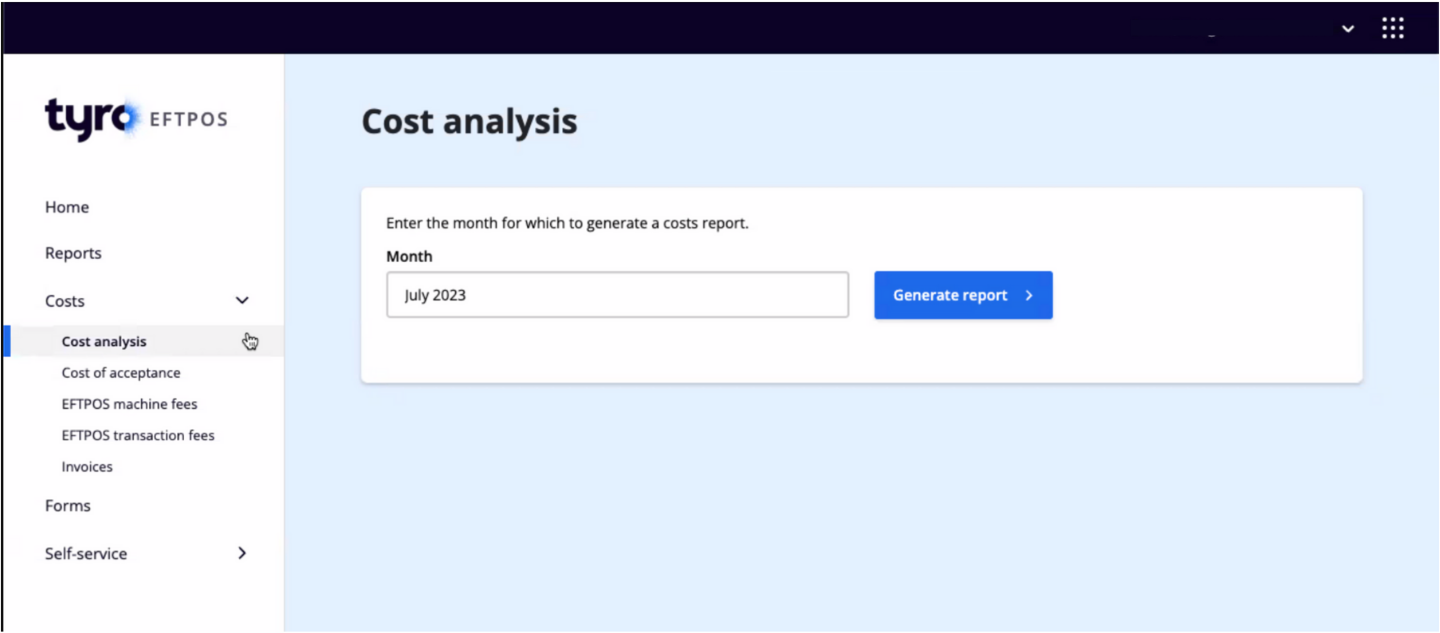Go to the Home page

click(x=67, y=207)
